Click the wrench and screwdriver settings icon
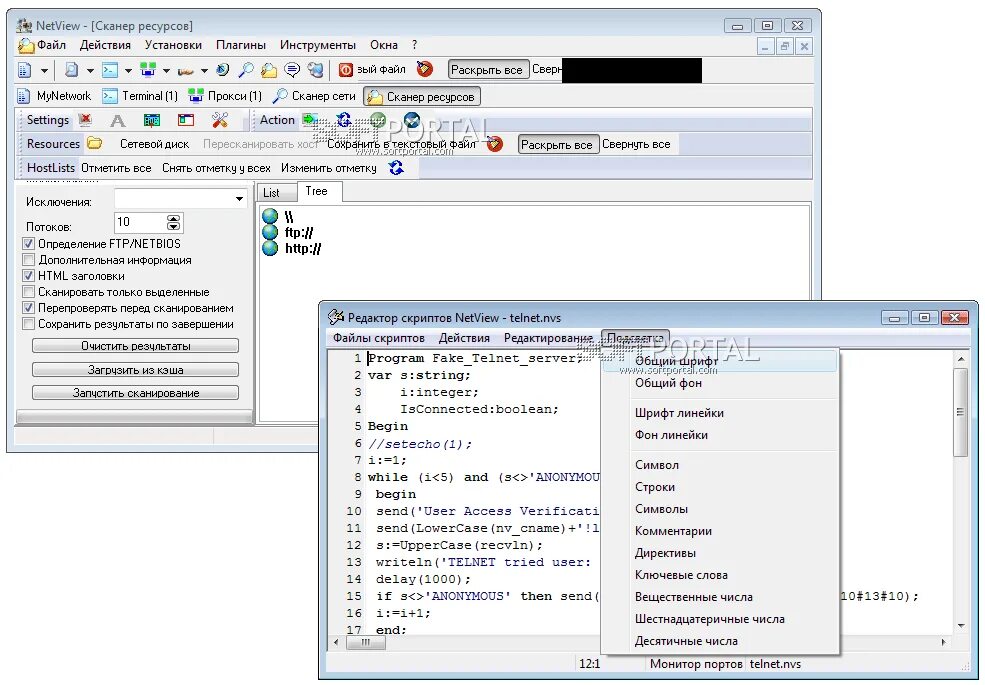 pyautogui.click(x=220, y=119)
